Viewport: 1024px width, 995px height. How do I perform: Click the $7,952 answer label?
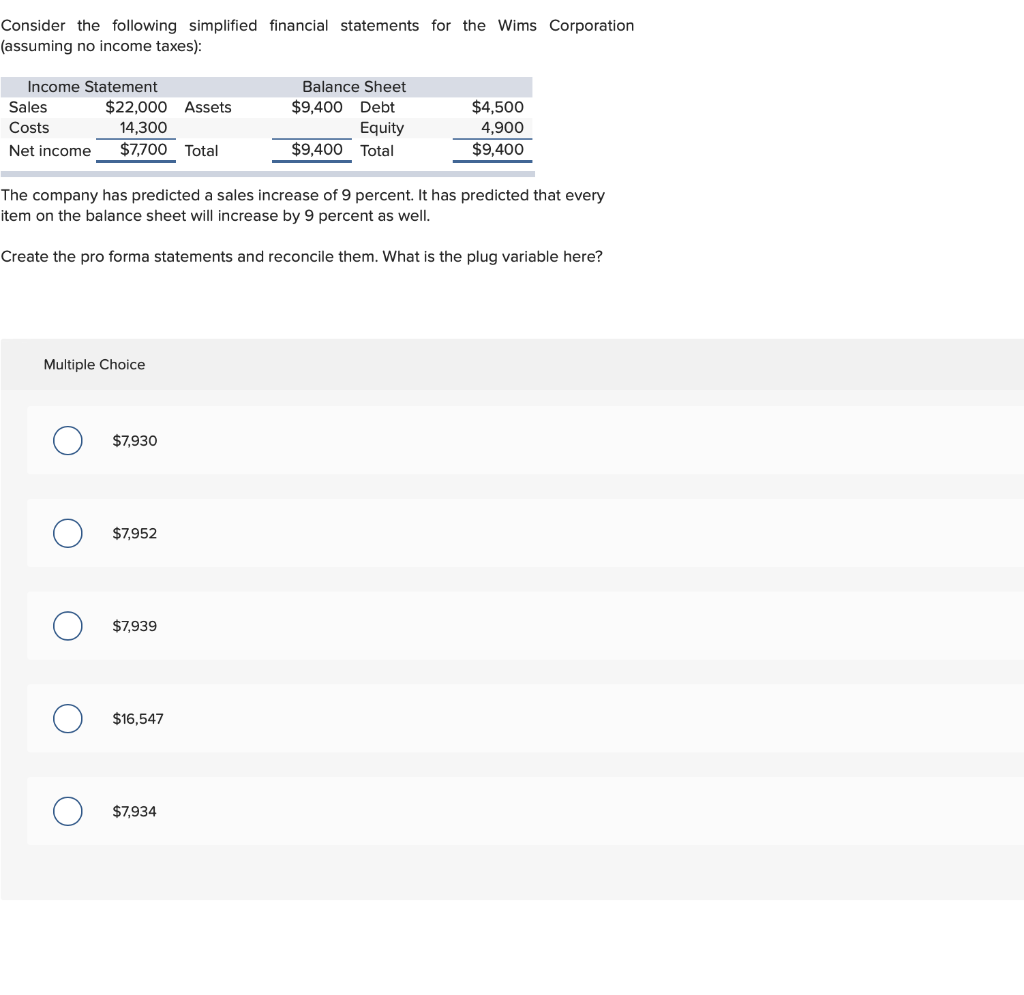coord(135,534)
